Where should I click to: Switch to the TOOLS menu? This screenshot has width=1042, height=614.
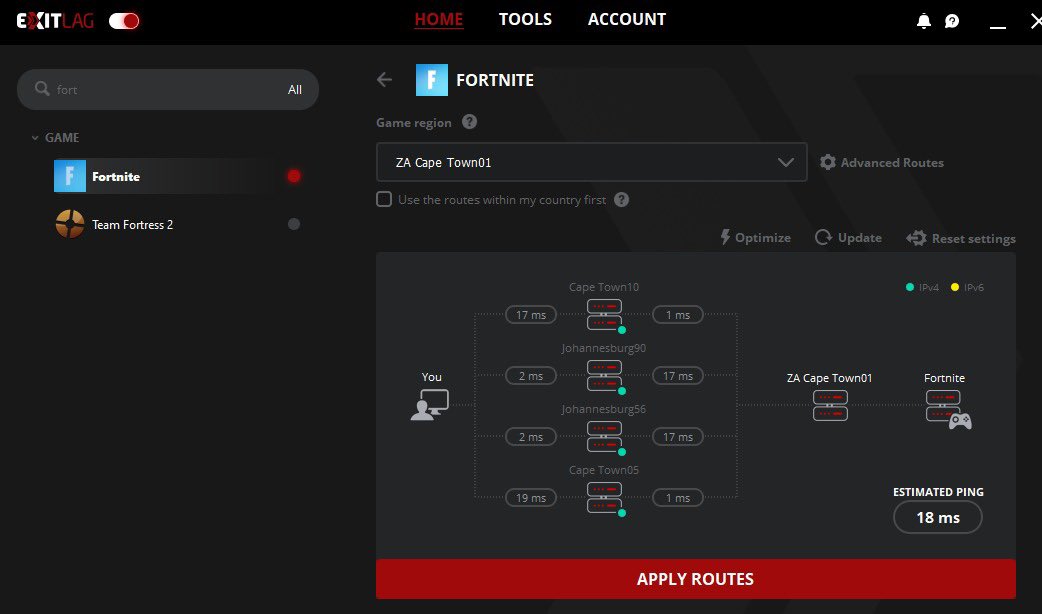pyautogui.click(x=525, y=19)
